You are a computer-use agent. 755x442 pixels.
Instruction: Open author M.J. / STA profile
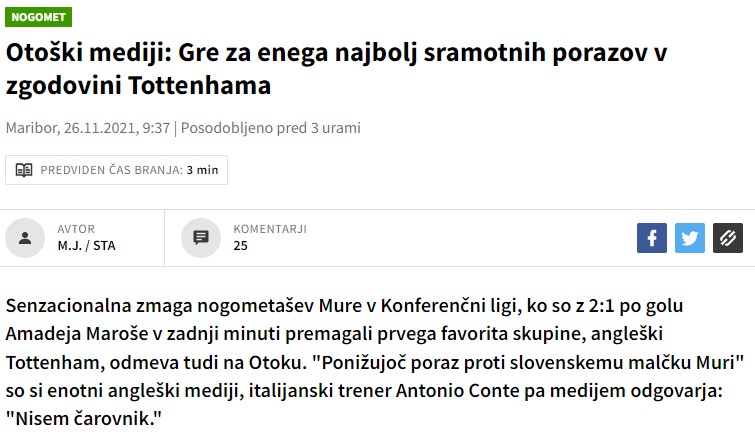[x=87, y=246]
